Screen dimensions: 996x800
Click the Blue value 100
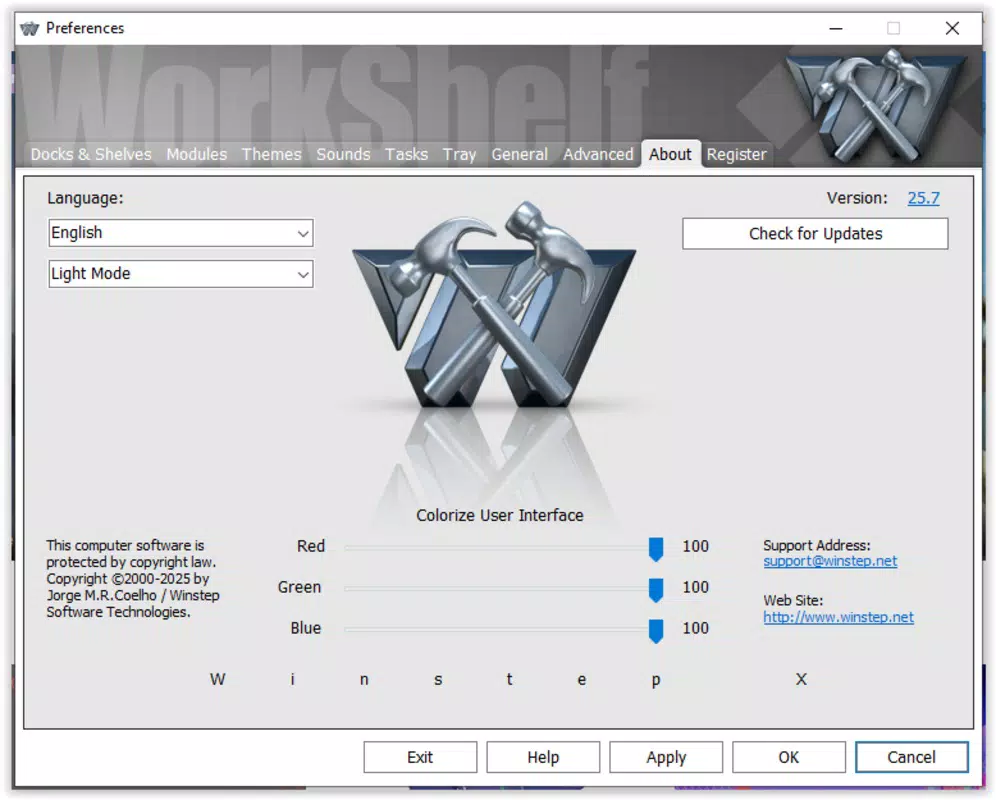click(x=696, y=628)
